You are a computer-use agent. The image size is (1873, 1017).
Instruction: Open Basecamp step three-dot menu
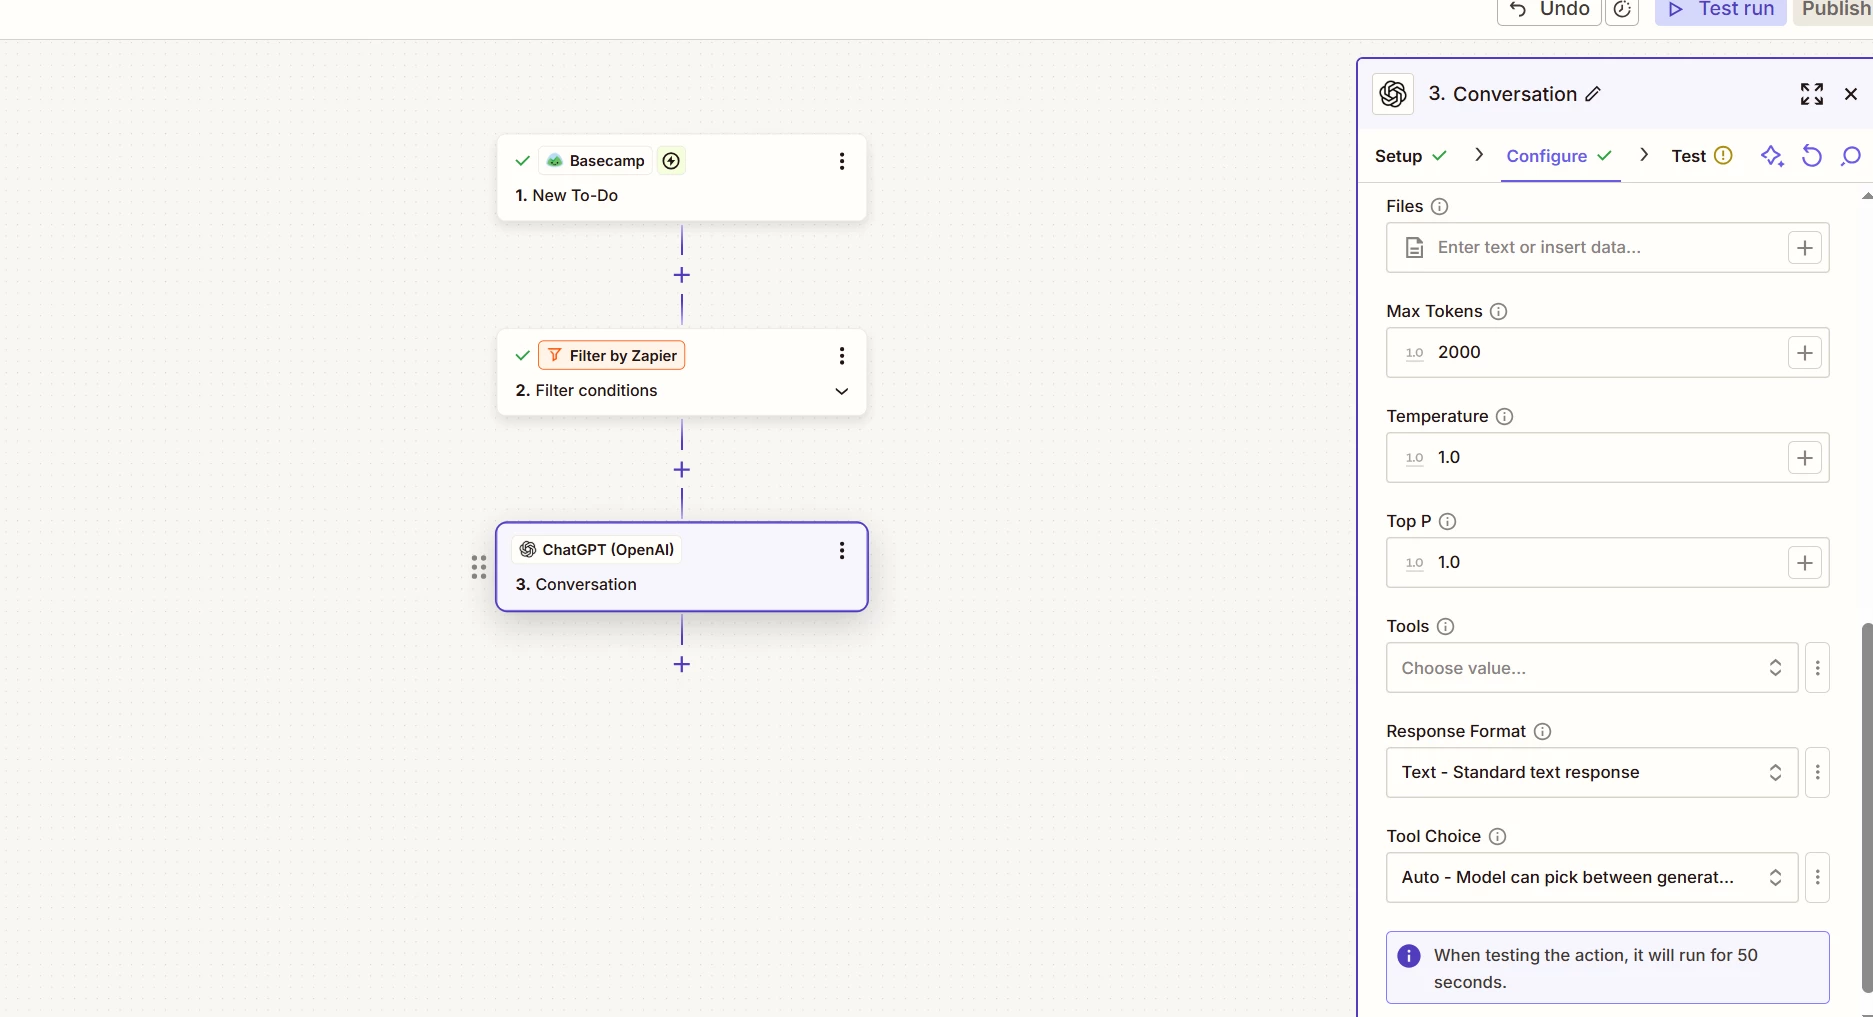[842, 161]
